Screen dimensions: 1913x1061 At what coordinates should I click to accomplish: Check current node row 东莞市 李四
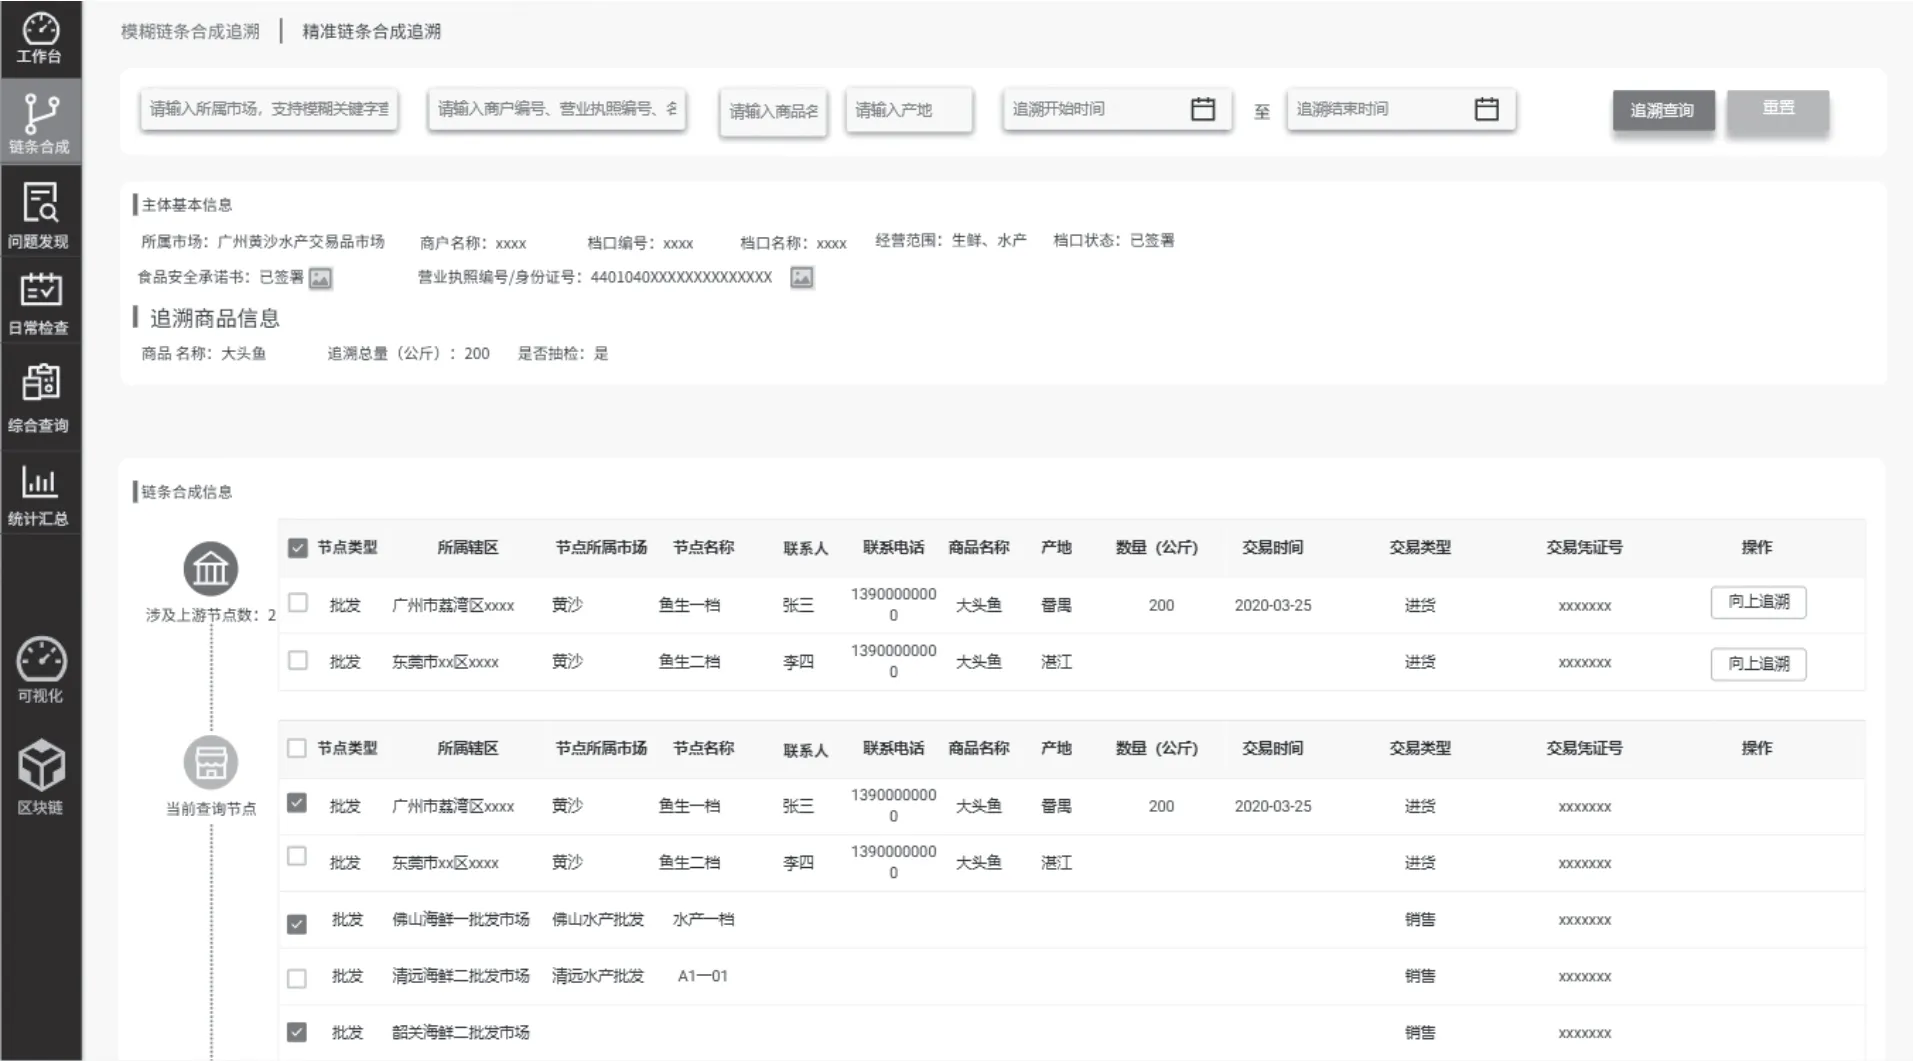point(296,856)
